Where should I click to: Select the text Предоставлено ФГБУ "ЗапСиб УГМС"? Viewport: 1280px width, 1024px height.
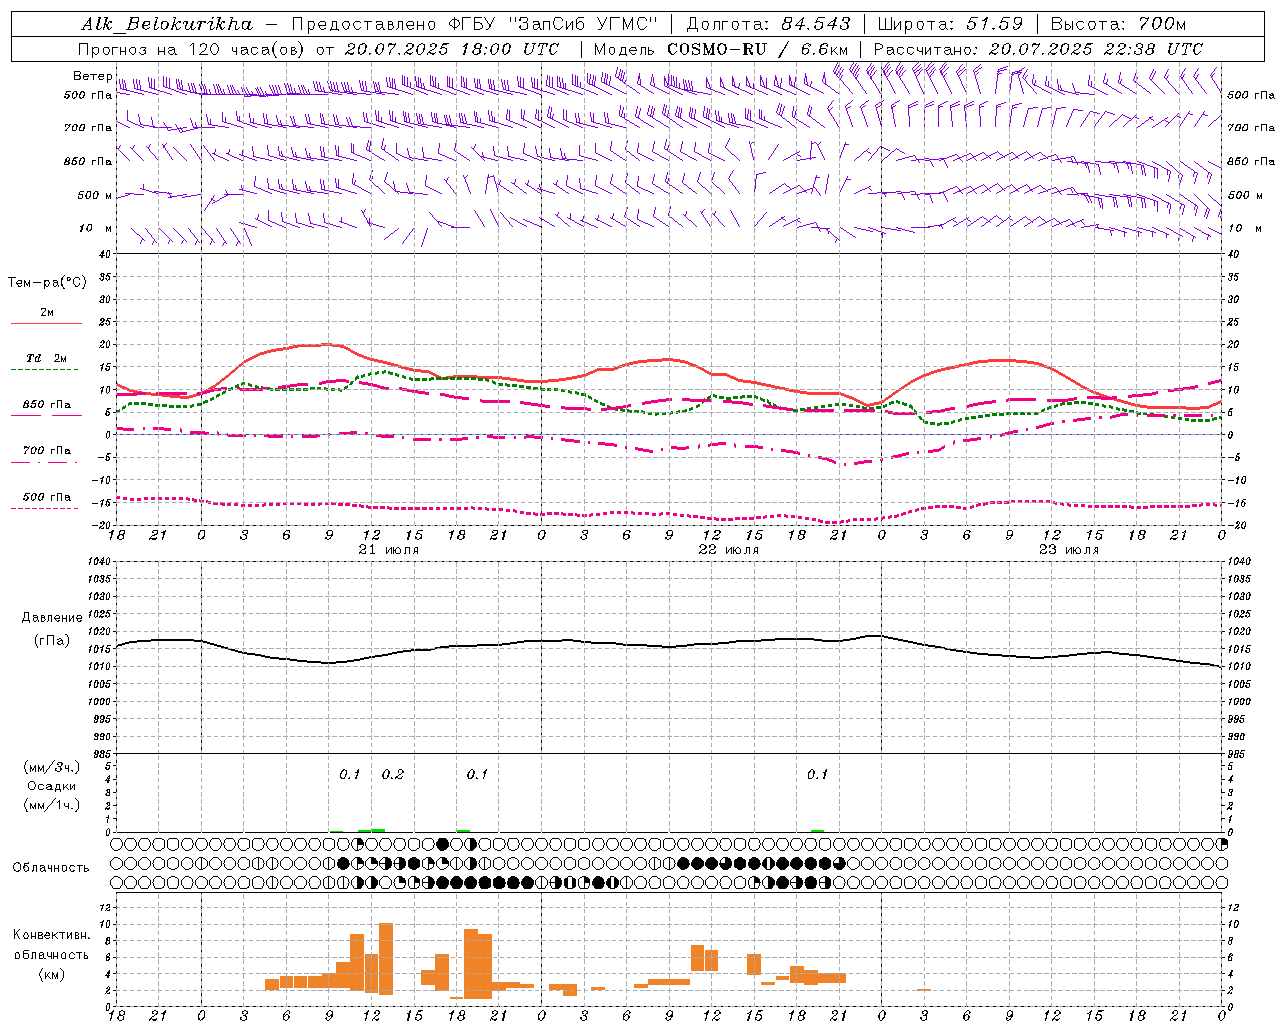coord(475,23)
